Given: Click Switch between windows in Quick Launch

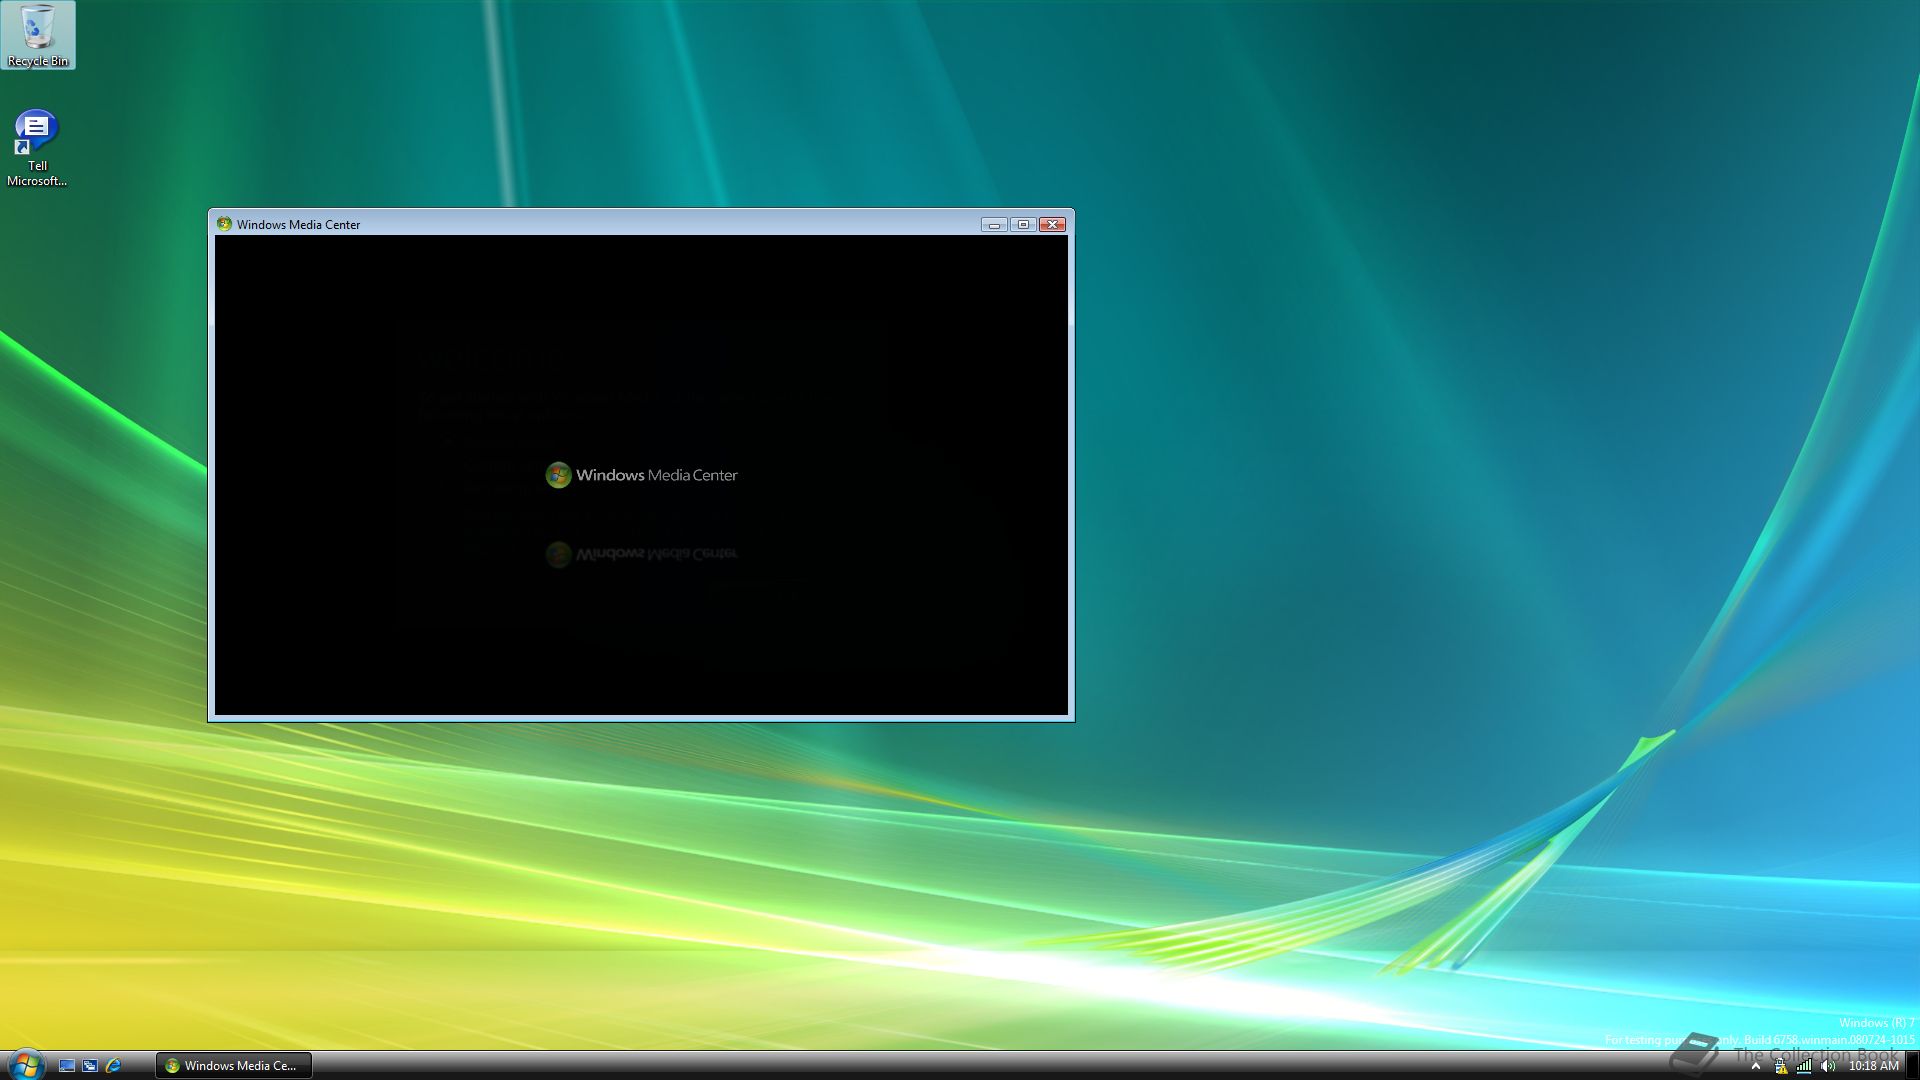Looking at the screenshot, I should pos(90,1066).
